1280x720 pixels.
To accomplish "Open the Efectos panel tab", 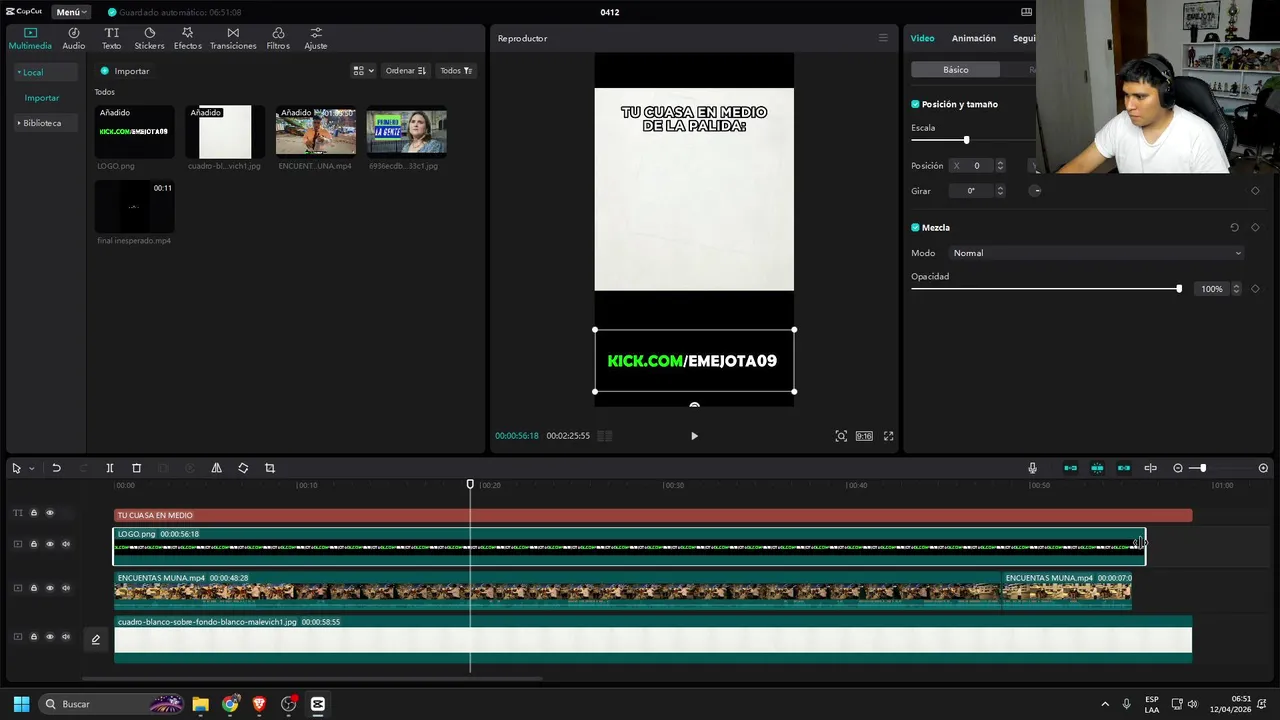I will tap(187, 39).
